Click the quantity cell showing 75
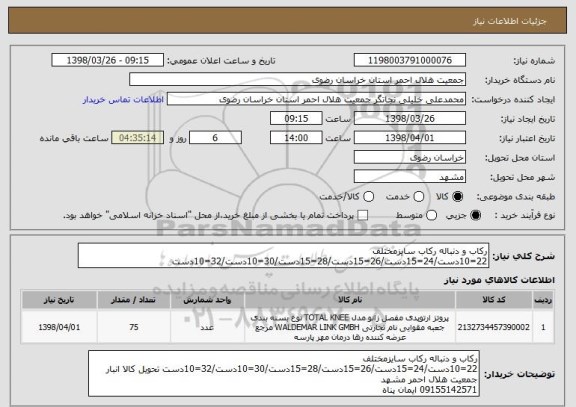 tap(134, 327)
